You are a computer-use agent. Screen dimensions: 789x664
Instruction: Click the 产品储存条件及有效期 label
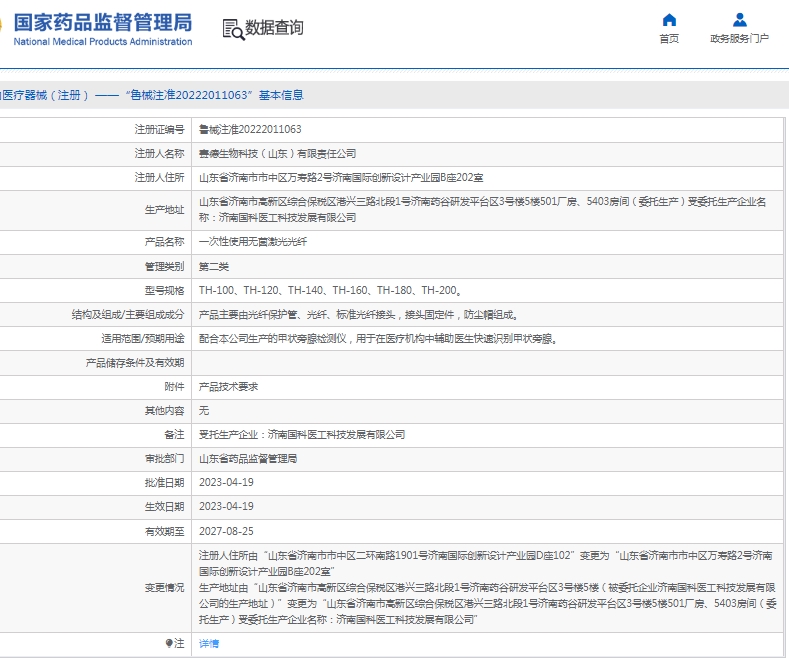[x=135, y=363]
